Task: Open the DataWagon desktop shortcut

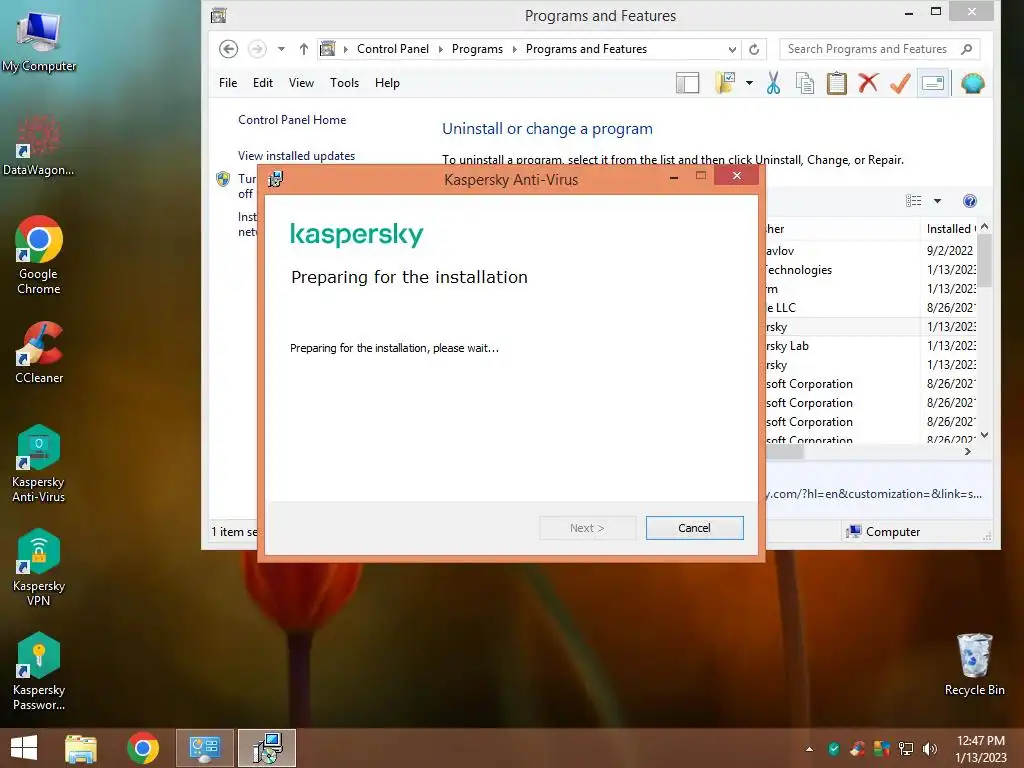Action: click(x=39, y=145)
